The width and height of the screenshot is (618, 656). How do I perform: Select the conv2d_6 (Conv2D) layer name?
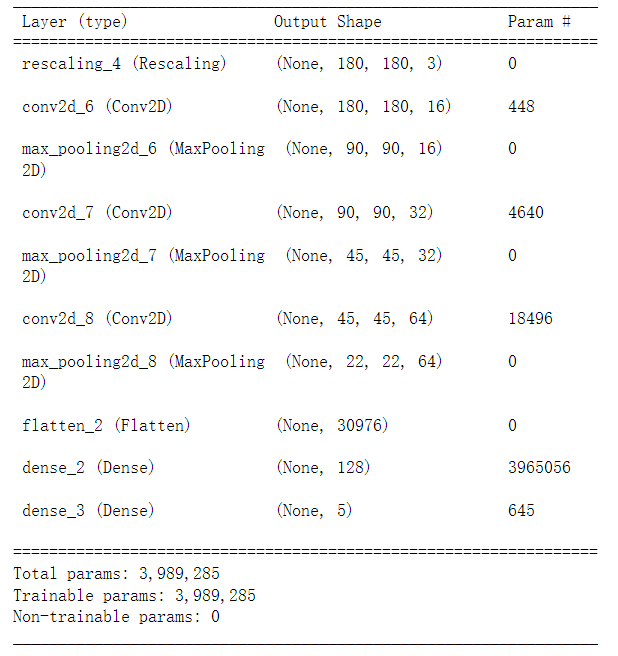(x=97, y=106)
